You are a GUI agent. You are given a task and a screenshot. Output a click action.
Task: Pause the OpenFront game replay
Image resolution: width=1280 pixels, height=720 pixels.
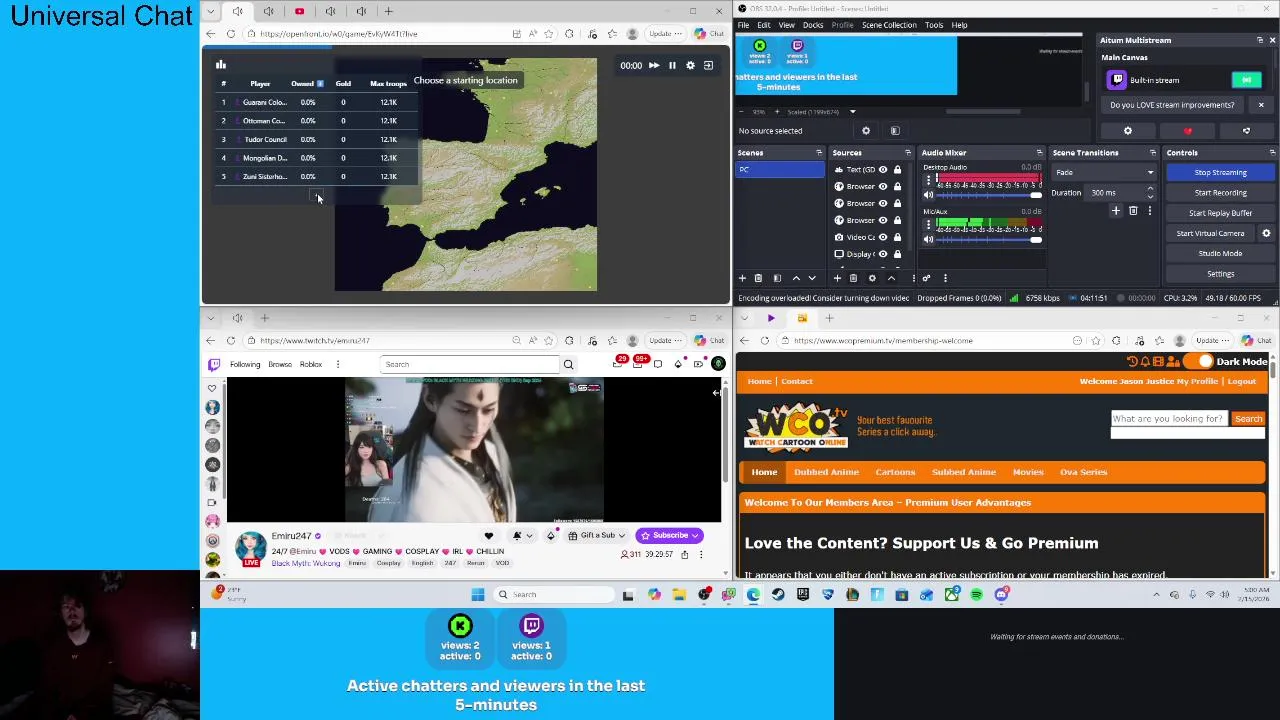click(x=672, y=65)
